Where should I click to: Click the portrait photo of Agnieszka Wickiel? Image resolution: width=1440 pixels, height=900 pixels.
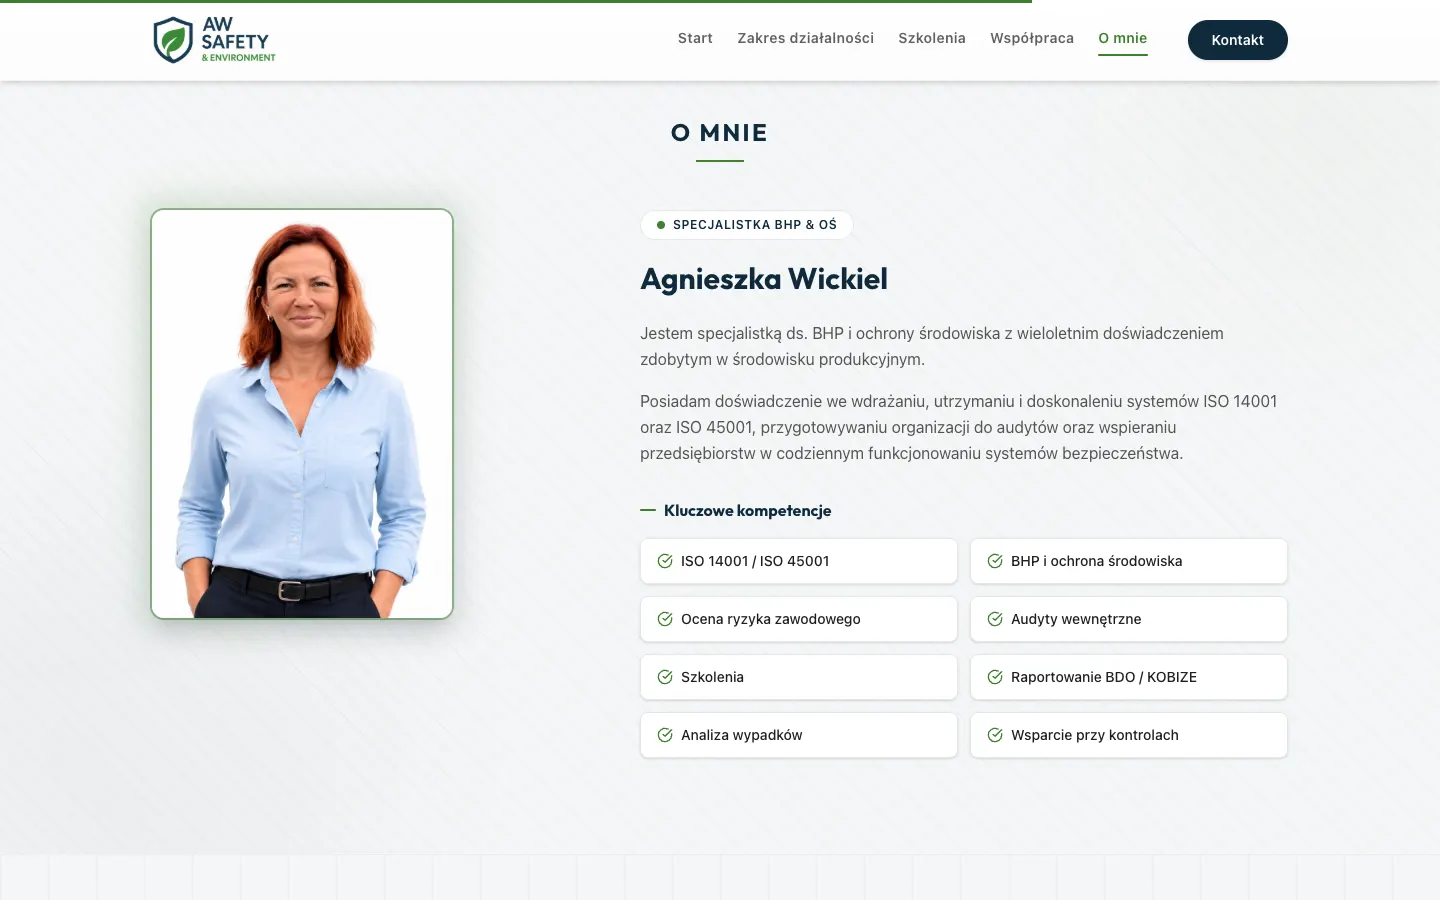[x=302, y=414]
